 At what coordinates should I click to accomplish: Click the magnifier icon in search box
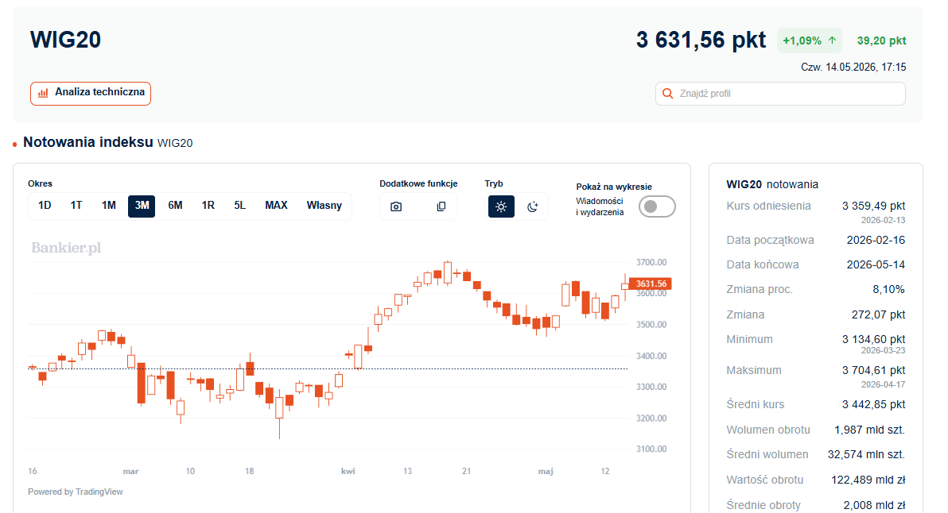667,94
